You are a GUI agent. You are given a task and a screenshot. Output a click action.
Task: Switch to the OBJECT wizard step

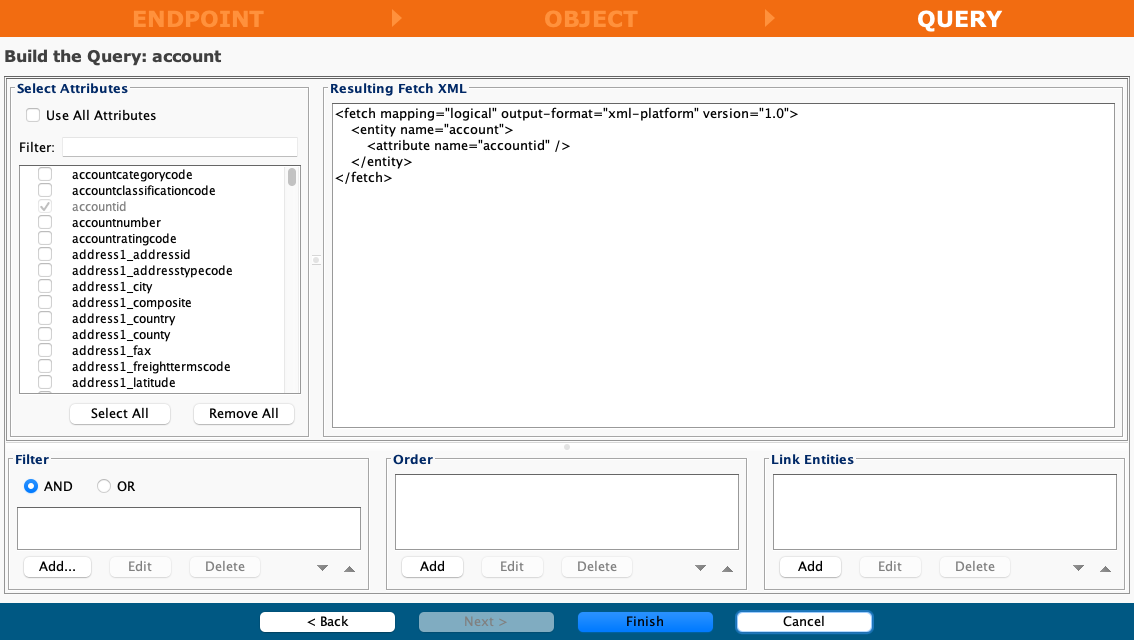click(x=590, y=19)
